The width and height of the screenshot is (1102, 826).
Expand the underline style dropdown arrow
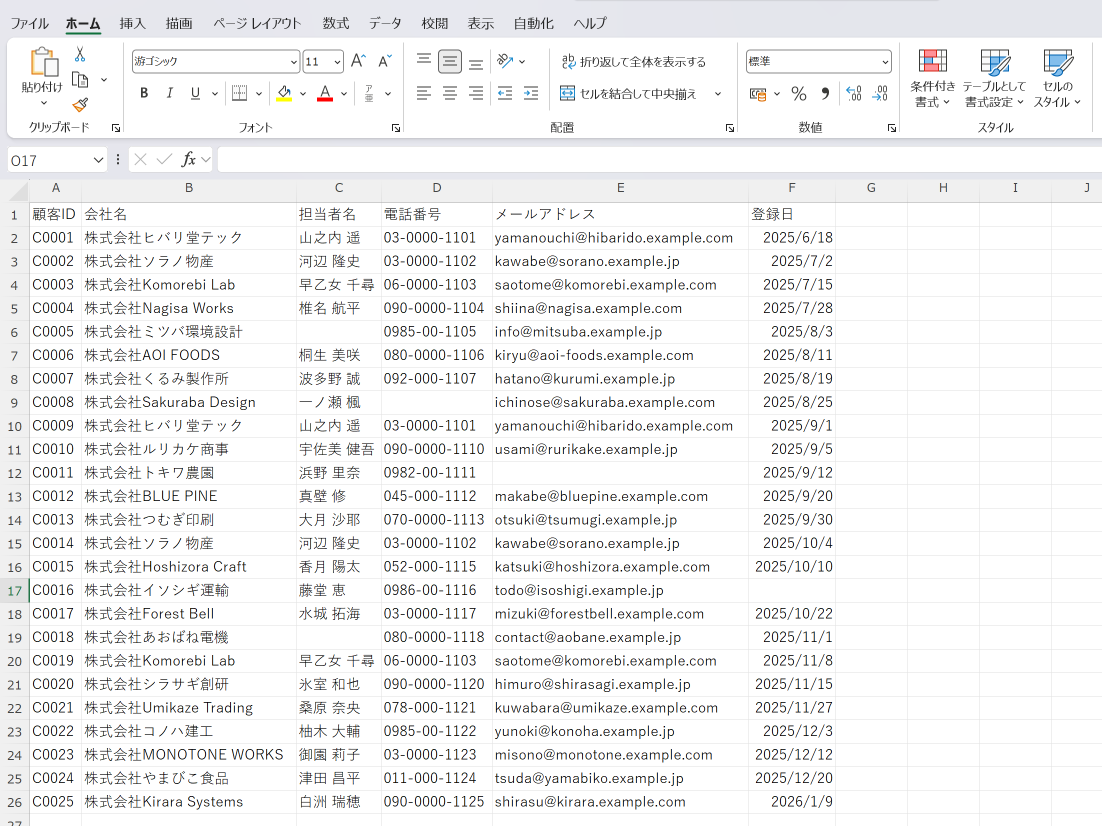coord(214,93)
